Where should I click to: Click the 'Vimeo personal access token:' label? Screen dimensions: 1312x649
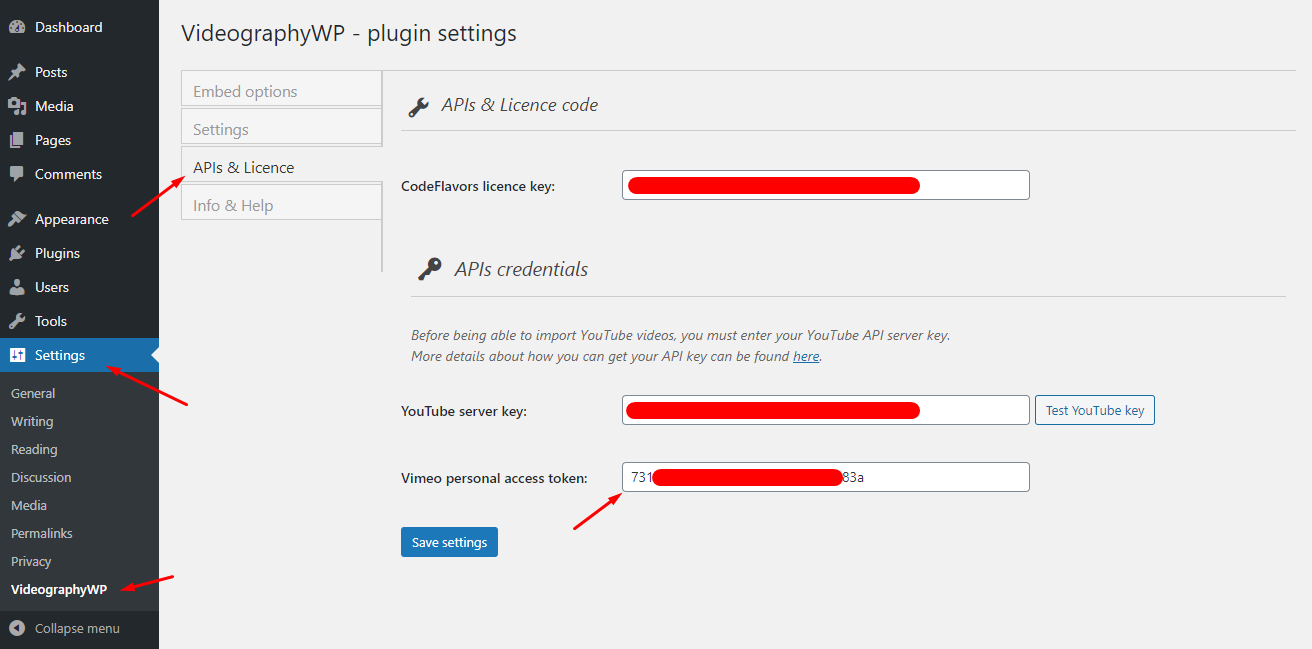(494, 478)
